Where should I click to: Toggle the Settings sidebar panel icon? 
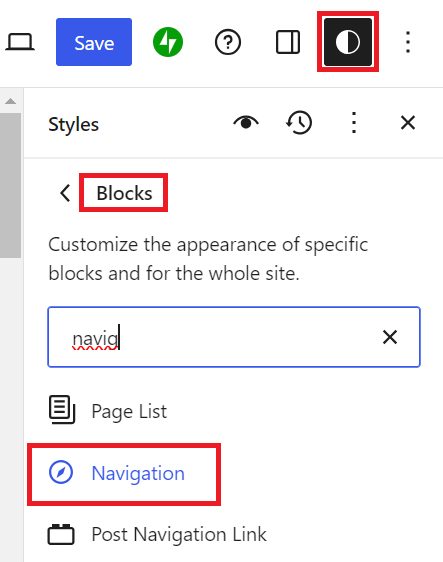[x=288, y=42]
